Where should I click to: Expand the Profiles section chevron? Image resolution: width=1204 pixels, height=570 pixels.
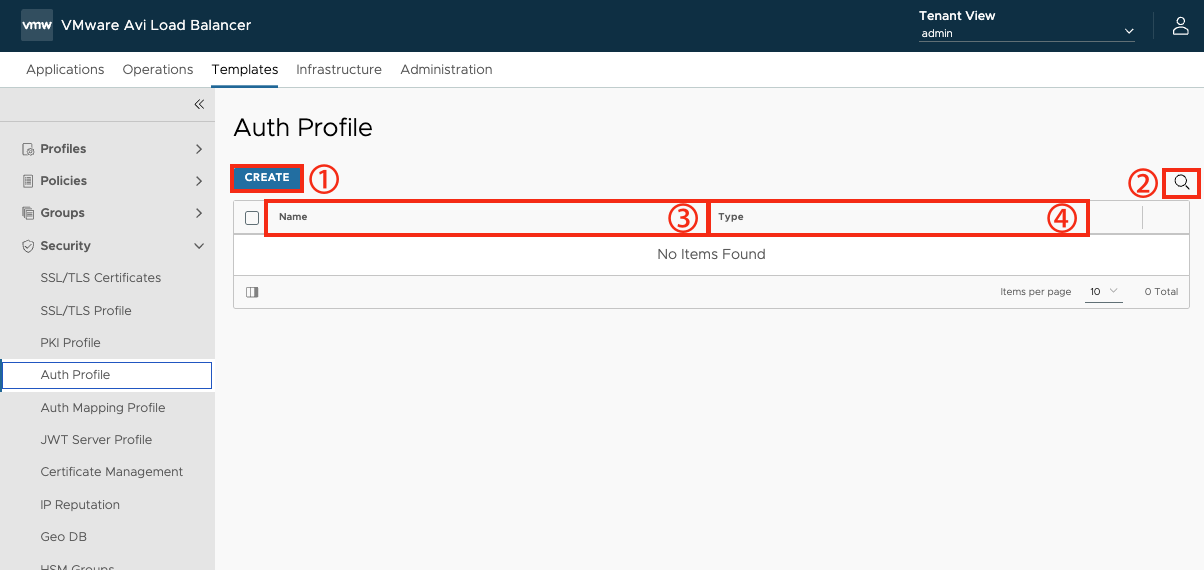point(199,149)
